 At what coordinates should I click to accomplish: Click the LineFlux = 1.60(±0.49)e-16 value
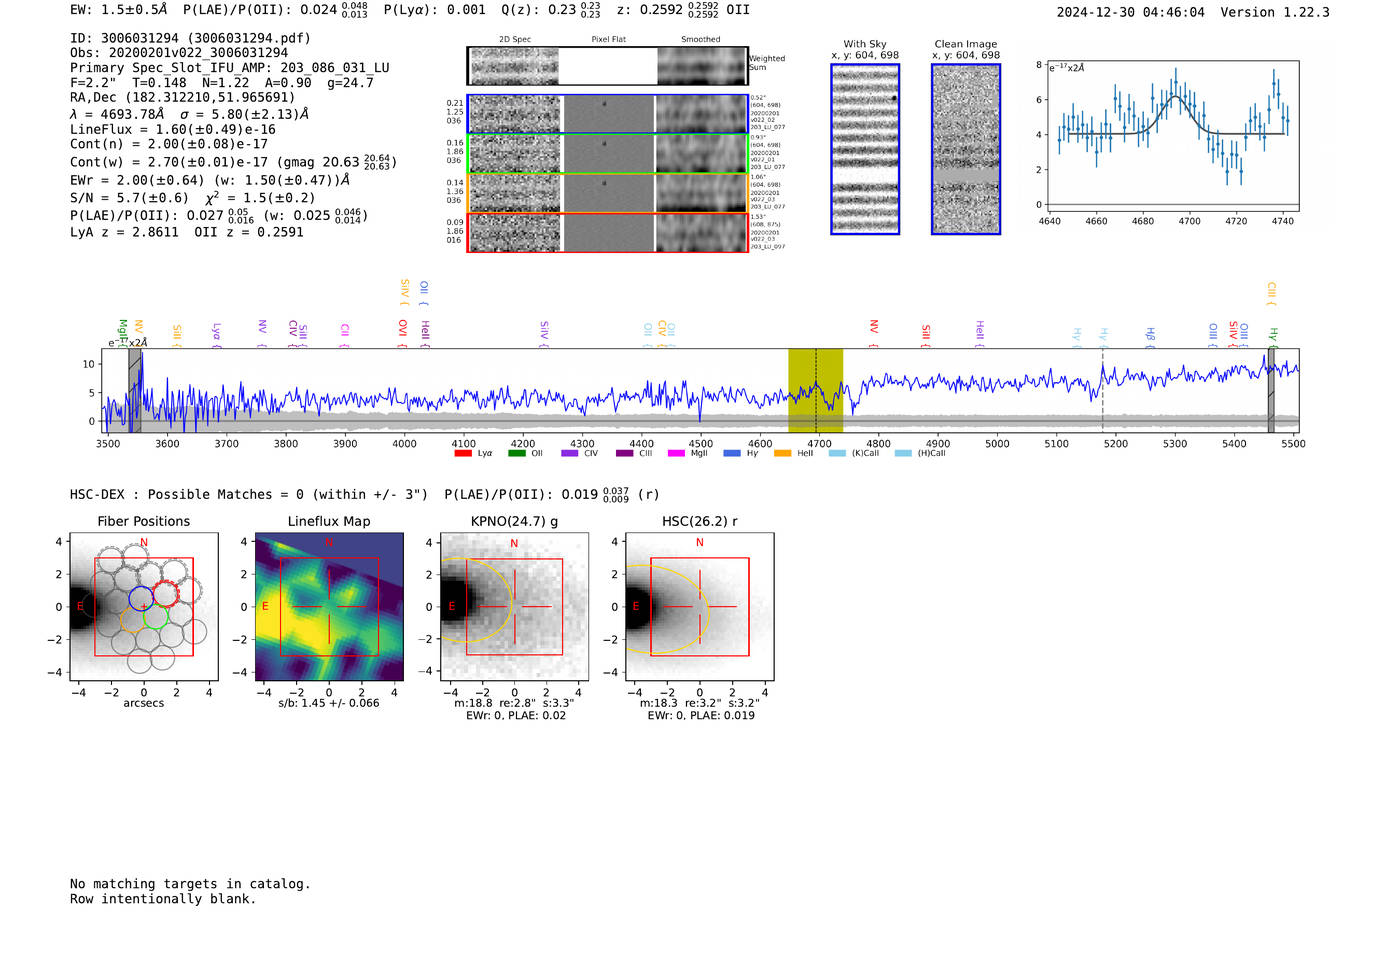pos(173,129)
